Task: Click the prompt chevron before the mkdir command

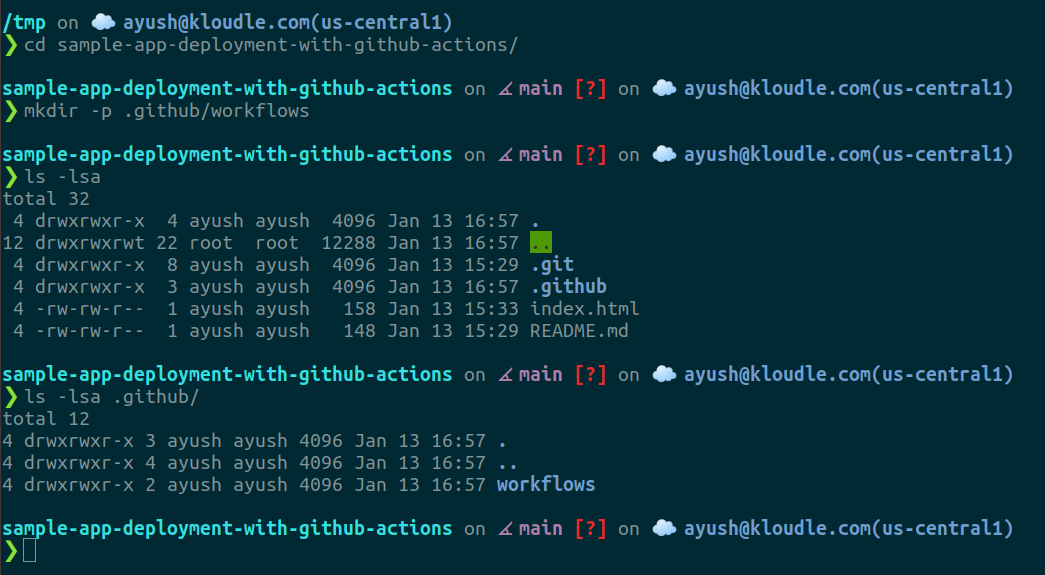Action: (10, 111)
